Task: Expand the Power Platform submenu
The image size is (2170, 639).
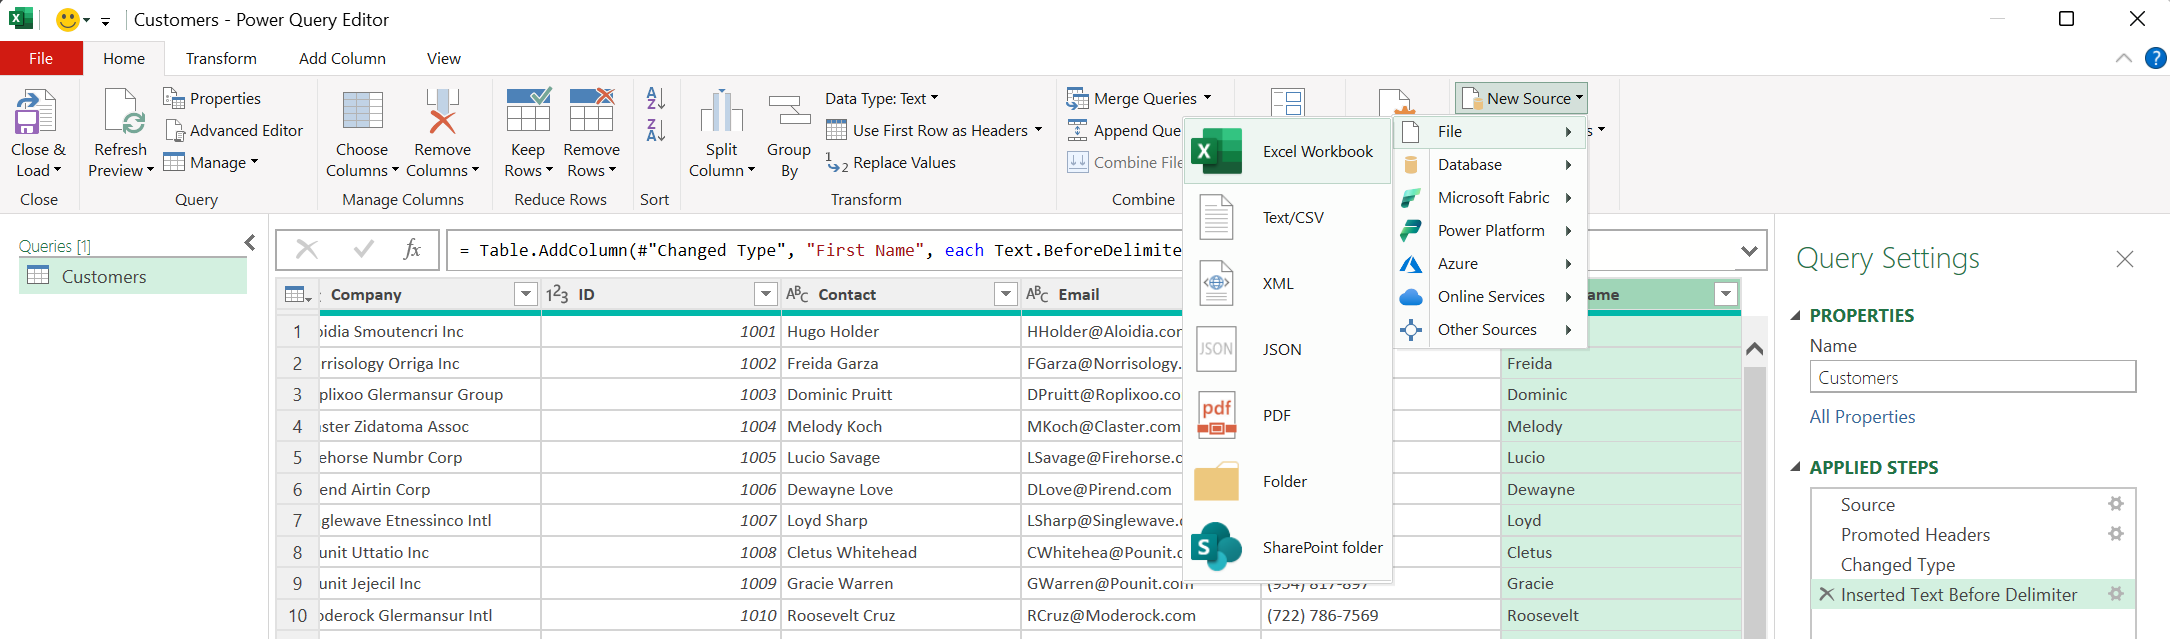Action: pos(1490,230)
